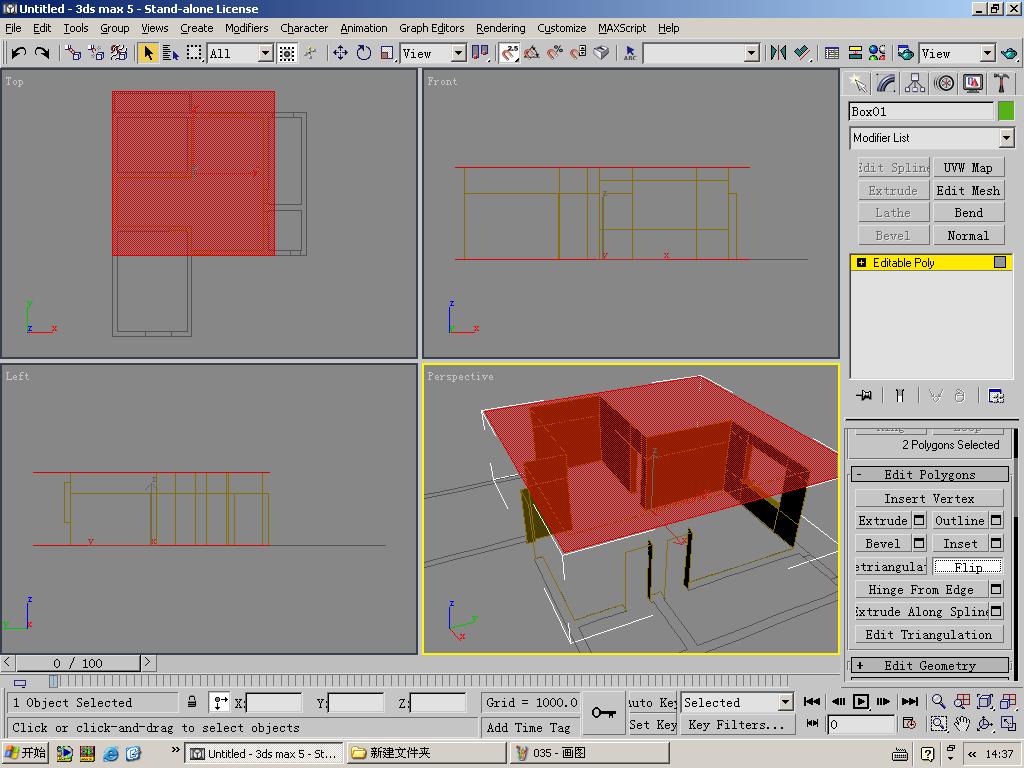Open the key mode Selected dropdown
This screenshot has height=768, width=1024.
coord(785,703)
